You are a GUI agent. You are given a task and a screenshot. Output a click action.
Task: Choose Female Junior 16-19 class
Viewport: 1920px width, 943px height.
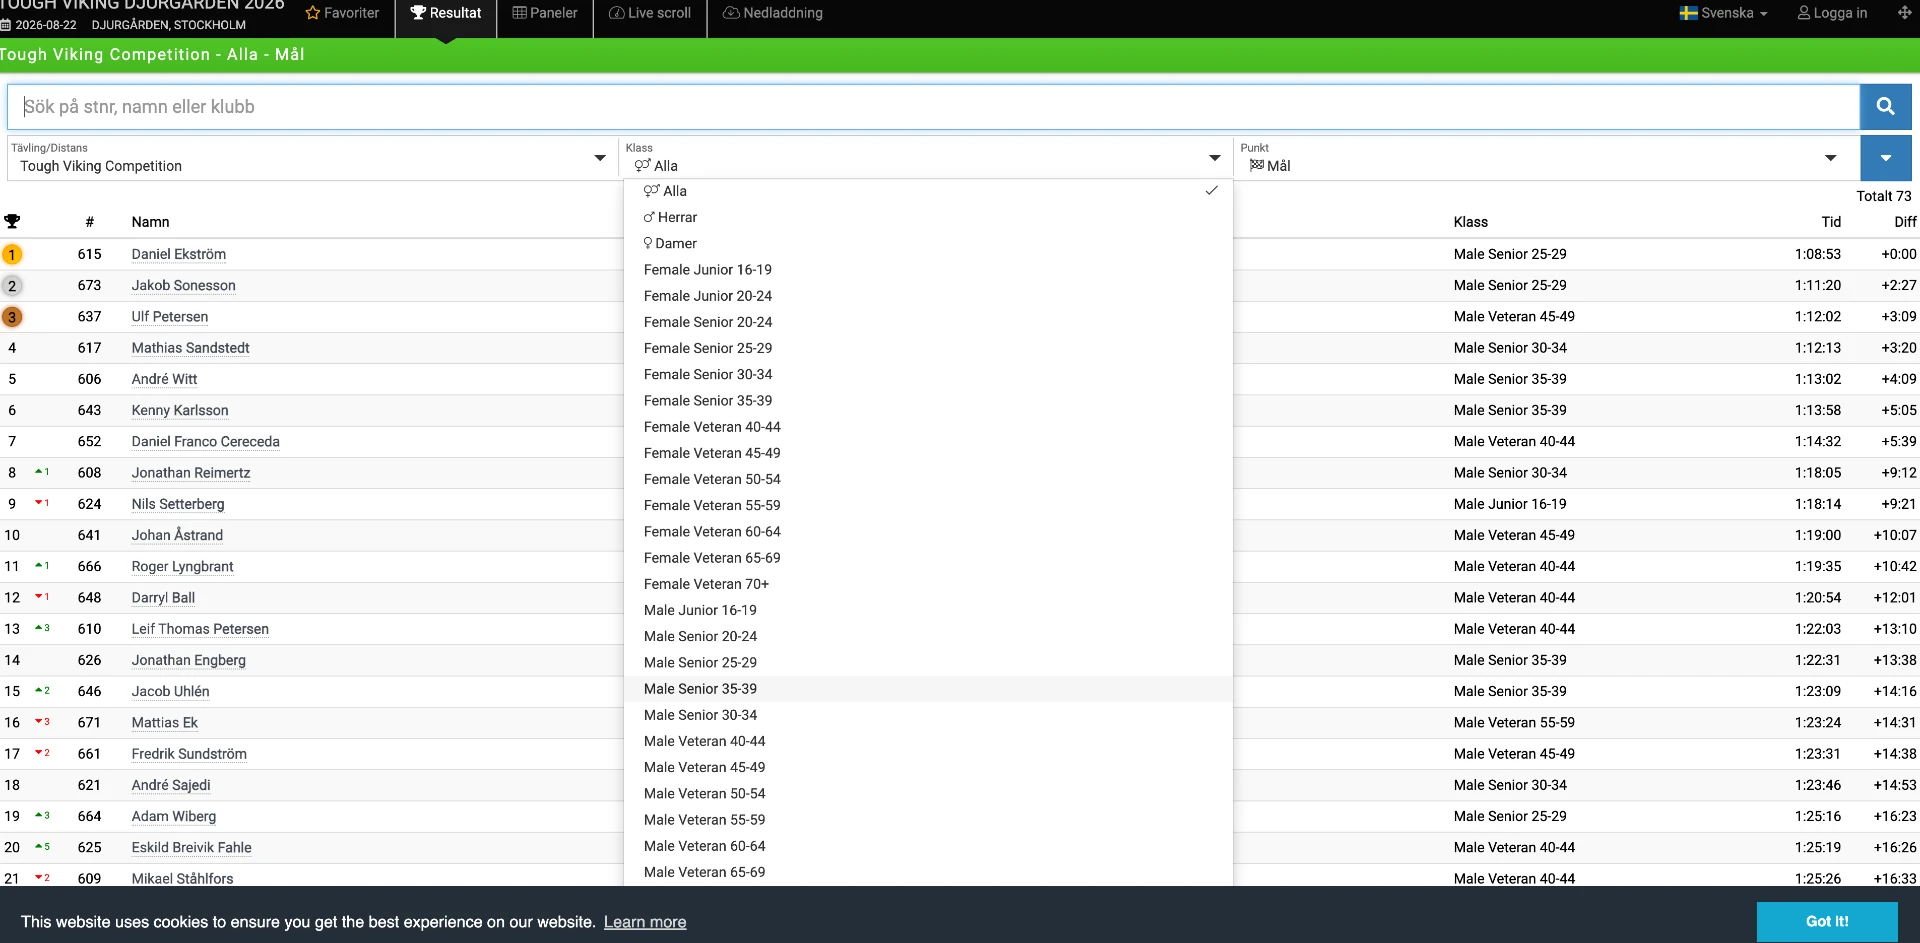coord(928,270)
